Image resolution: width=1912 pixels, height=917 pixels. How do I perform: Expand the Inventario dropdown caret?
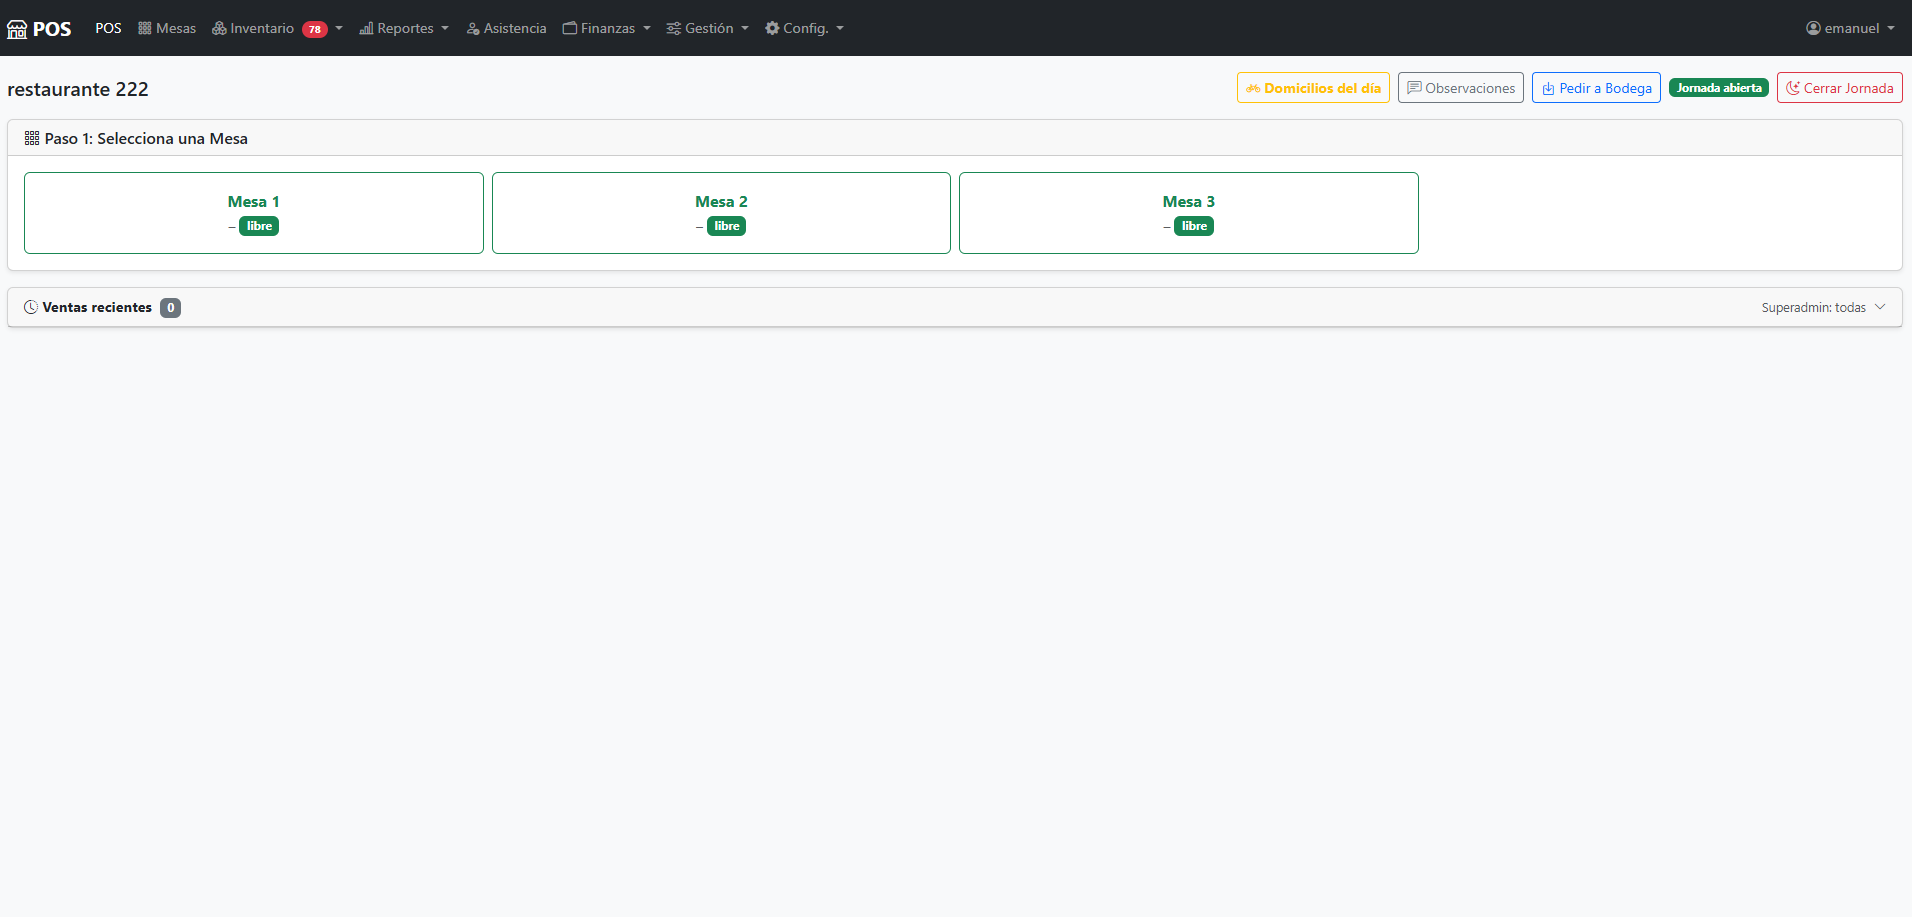coord(339,28)
